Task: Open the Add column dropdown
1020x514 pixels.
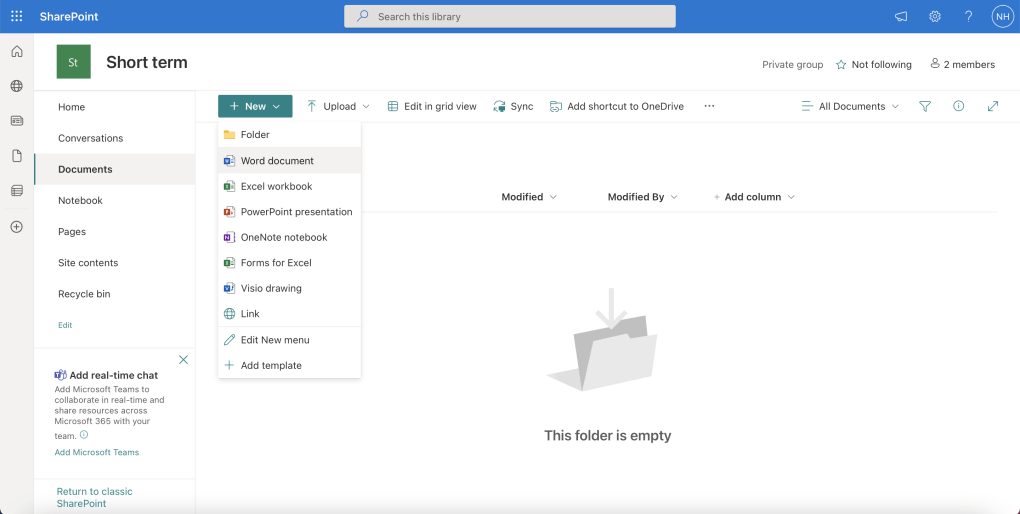Action: point(754,196)
